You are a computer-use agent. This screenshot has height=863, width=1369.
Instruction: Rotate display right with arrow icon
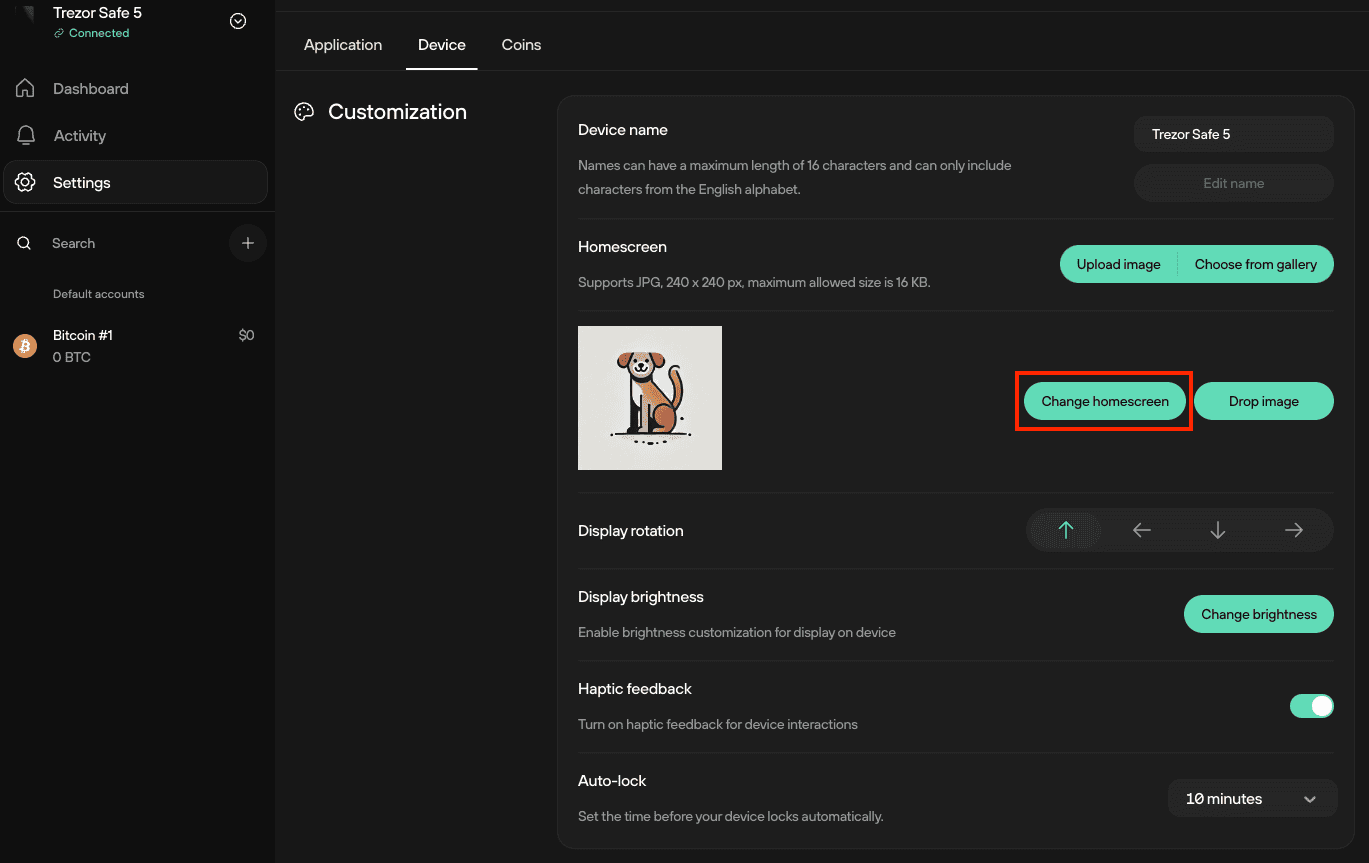(1293, 530)
